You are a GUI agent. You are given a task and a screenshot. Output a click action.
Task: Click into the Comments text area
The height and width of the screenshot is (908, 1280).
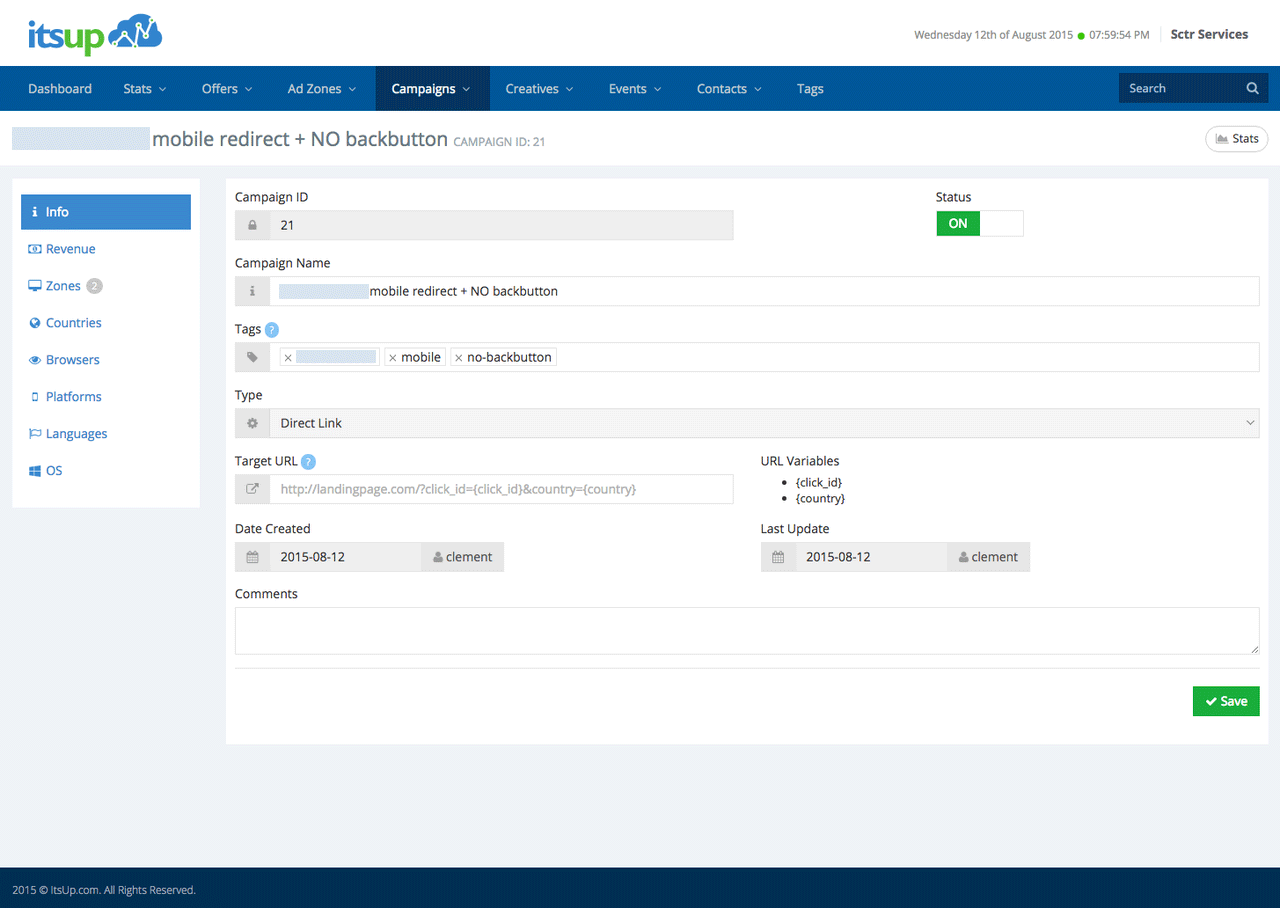[746, 630]
